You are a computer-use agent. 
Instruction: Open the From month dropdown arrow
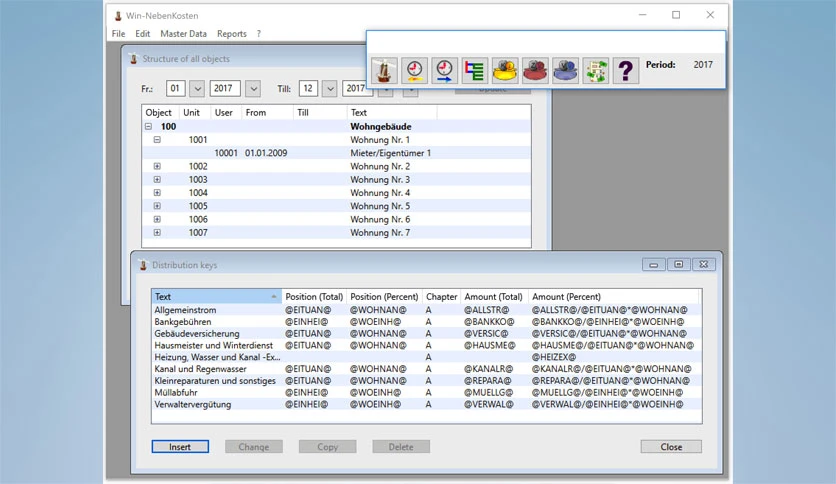click(197, 88)
